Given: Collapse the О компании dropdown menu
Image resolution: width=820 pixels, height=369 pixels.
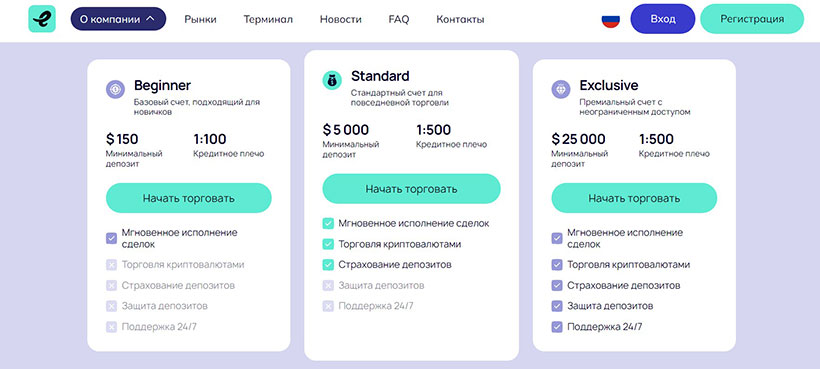Looking at the screenshot, I should pyautogui.click(x=118, y=19).
